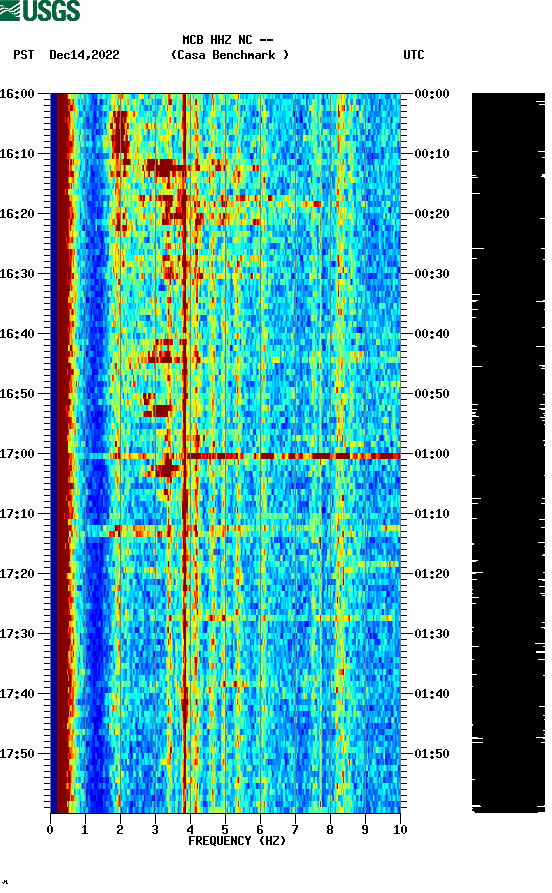Click the black seismogram trace panel
The height and width of the screenshot is (893, 552).
click(x=508, y=453)
